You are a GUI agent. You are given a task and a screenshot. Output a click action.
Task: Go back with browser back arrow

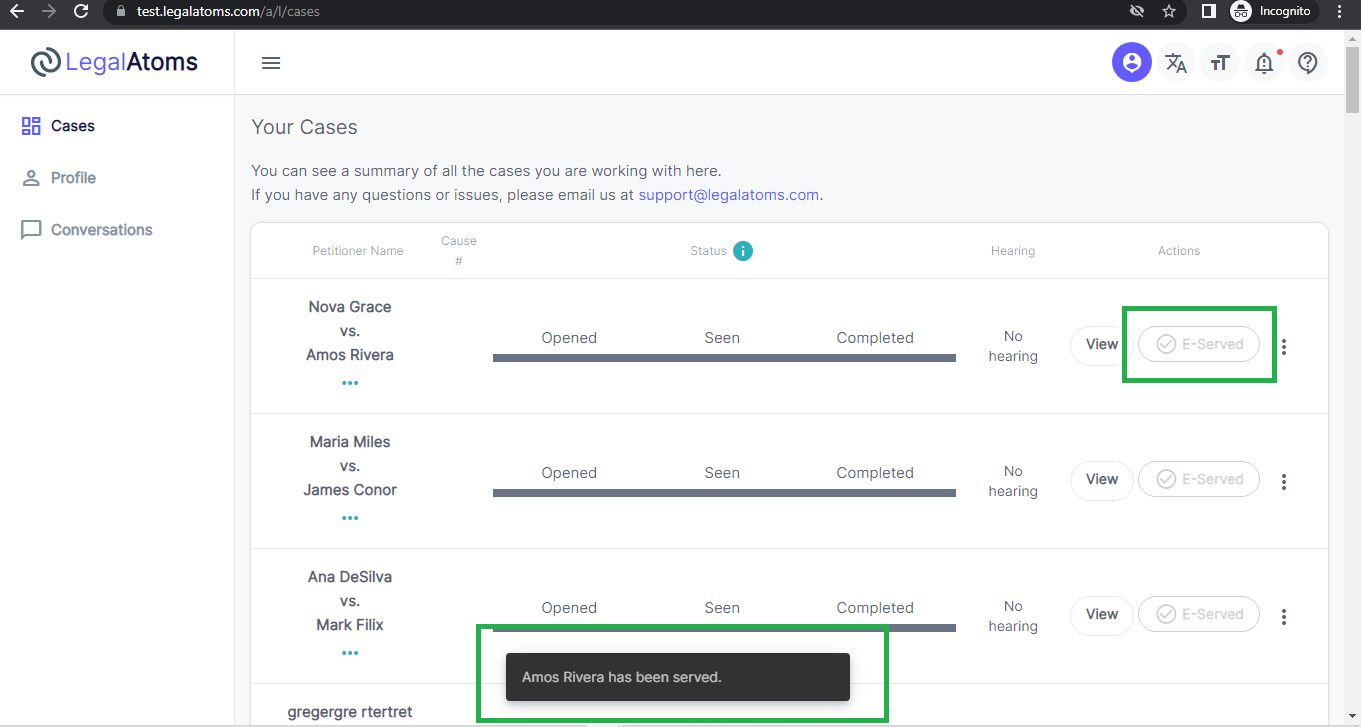[x=17, y=12]
